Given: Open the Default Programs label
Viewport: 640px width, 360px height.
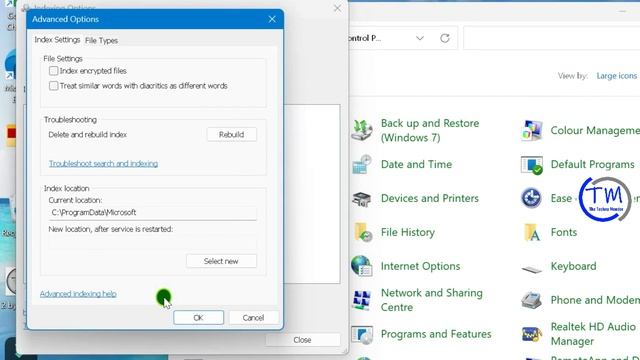Looking at the screenshot, I should click(x=593, y=164).
